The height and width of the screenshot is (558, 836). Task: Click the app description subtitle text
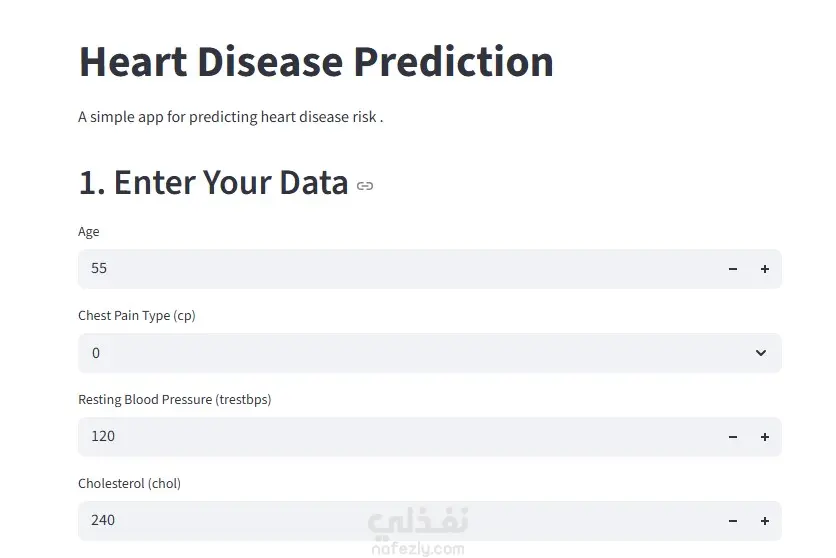231,117
